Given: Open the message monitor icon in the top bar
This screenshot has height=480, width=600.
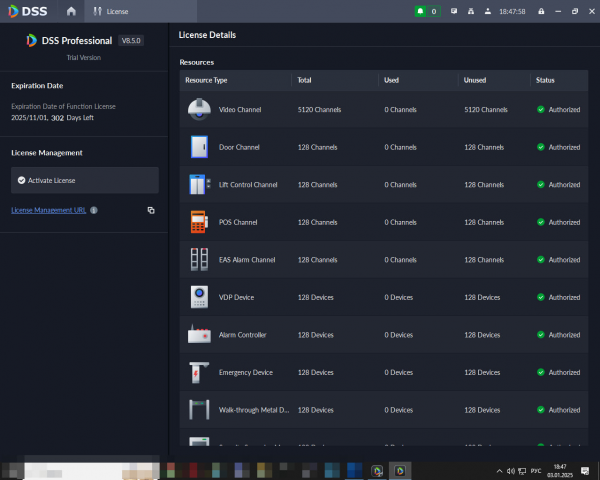Looking at the screenshot, I should [454, 11].
